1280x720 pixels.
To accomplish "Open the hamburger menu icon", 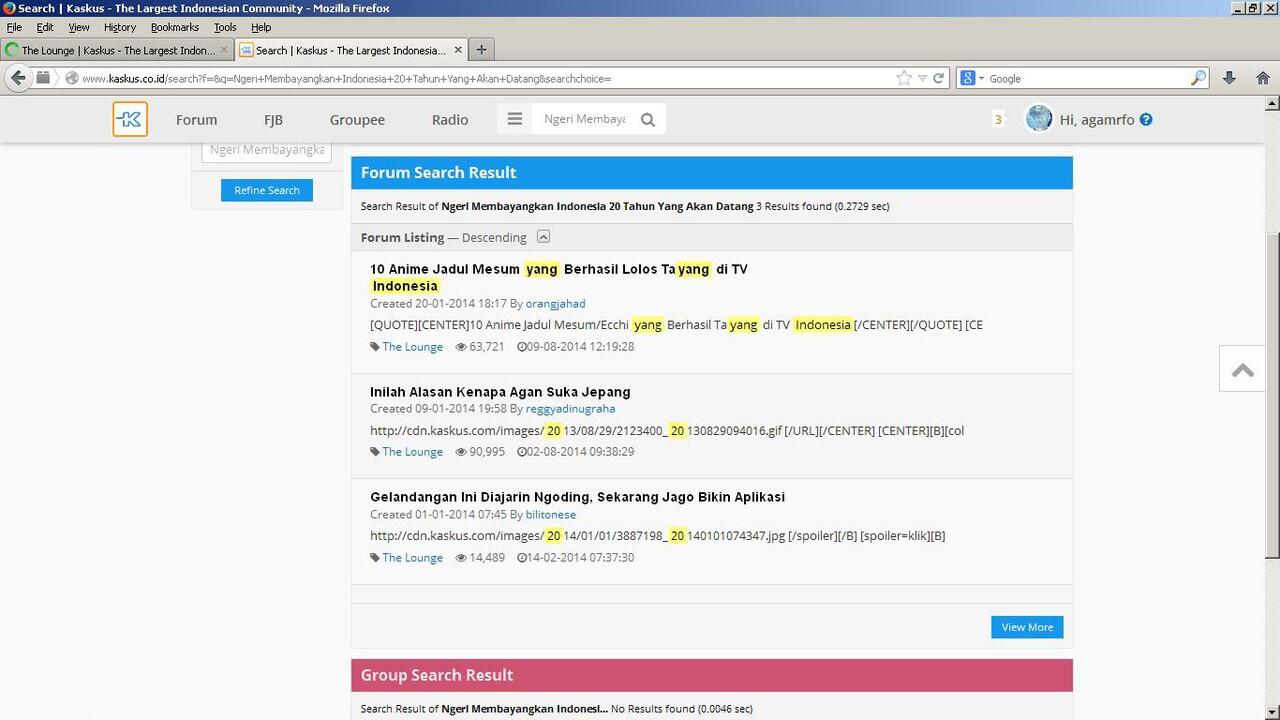I will tap(515, 119).
